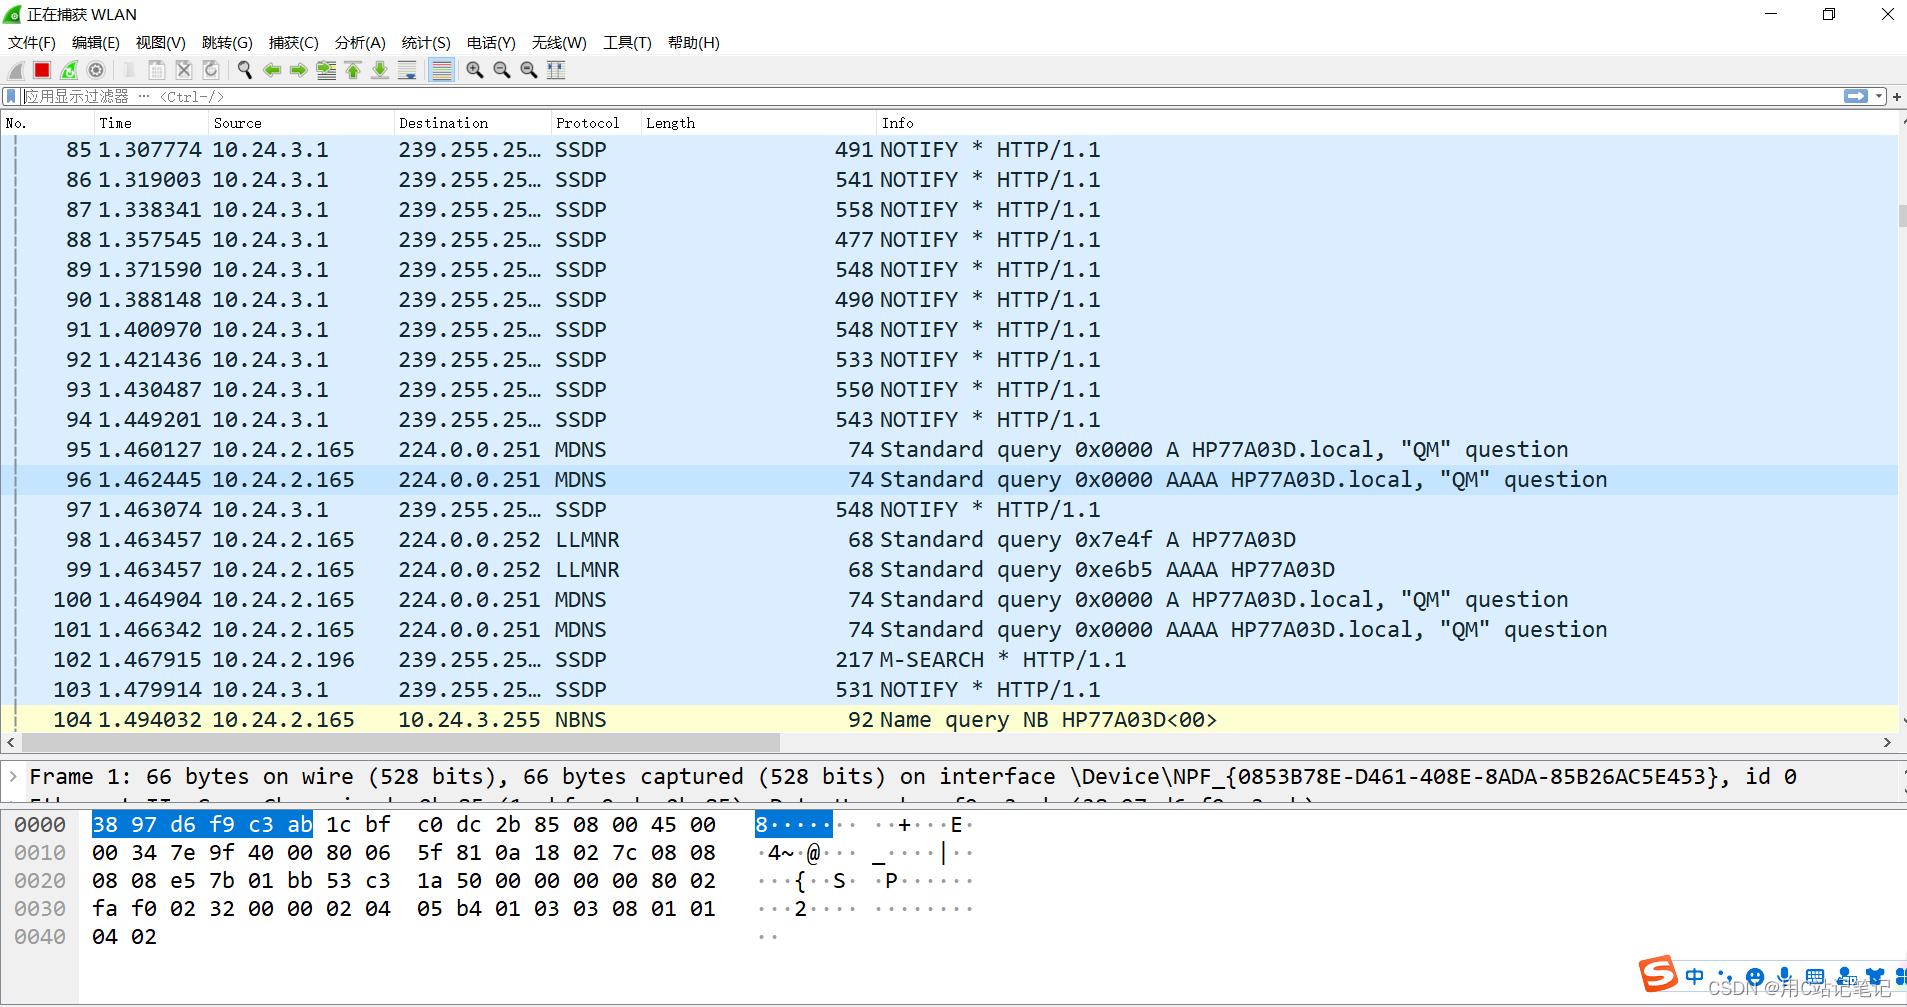Click the Sogou input method S icon
This screenshot has height=1007, width=1907.
[1658, 973]
